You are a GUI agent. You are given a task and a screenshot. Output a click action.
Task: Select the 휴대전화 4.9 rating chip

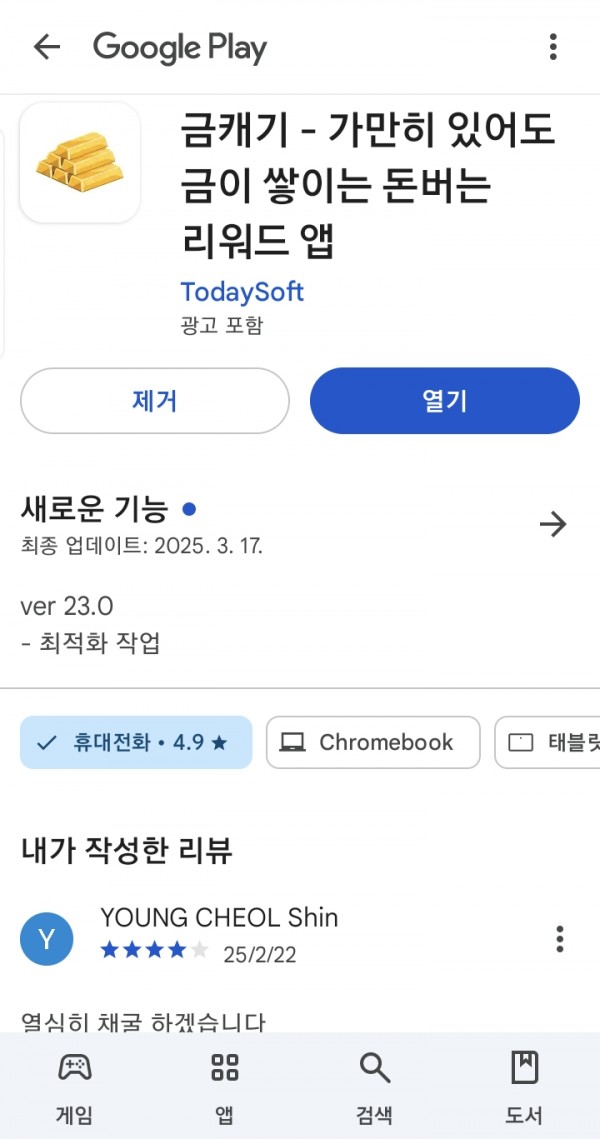tap(136, 742)
